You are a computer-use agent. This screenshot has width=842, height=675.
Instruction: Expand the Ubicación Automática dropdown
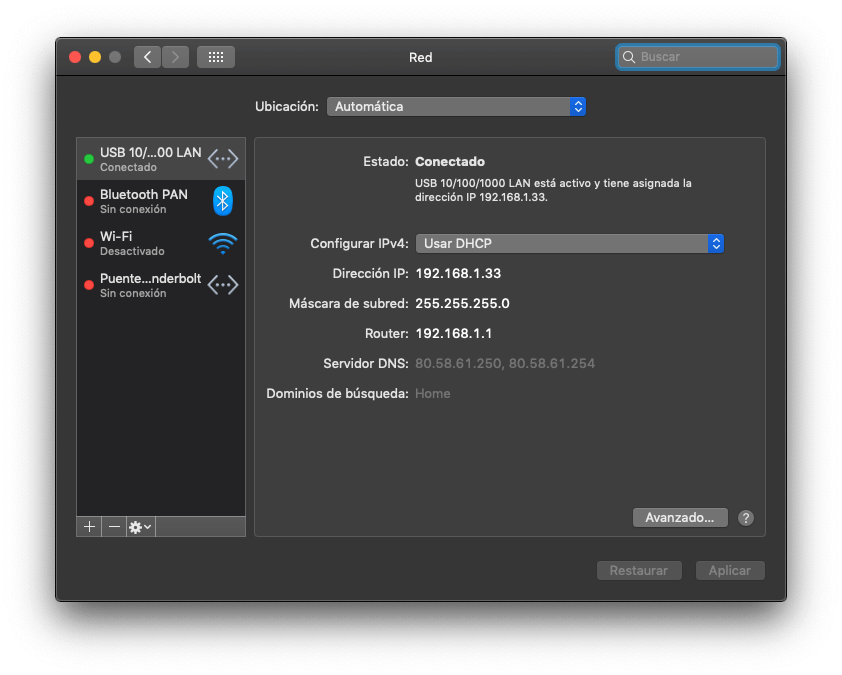tap(456, 106)
